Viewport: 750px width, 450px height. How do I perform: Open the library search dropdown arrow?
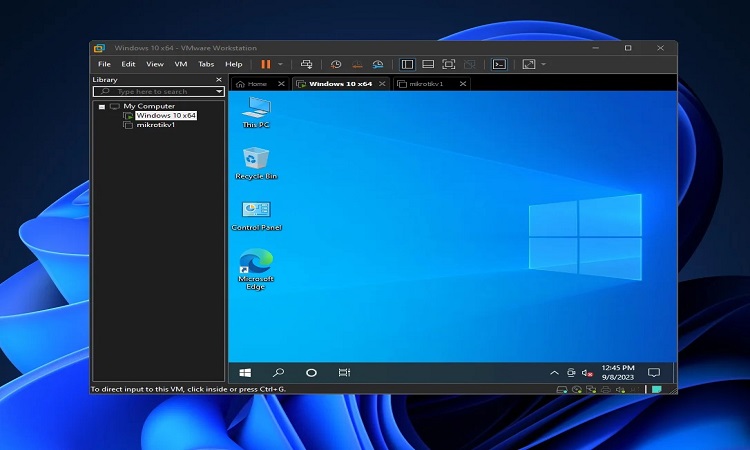219,91
